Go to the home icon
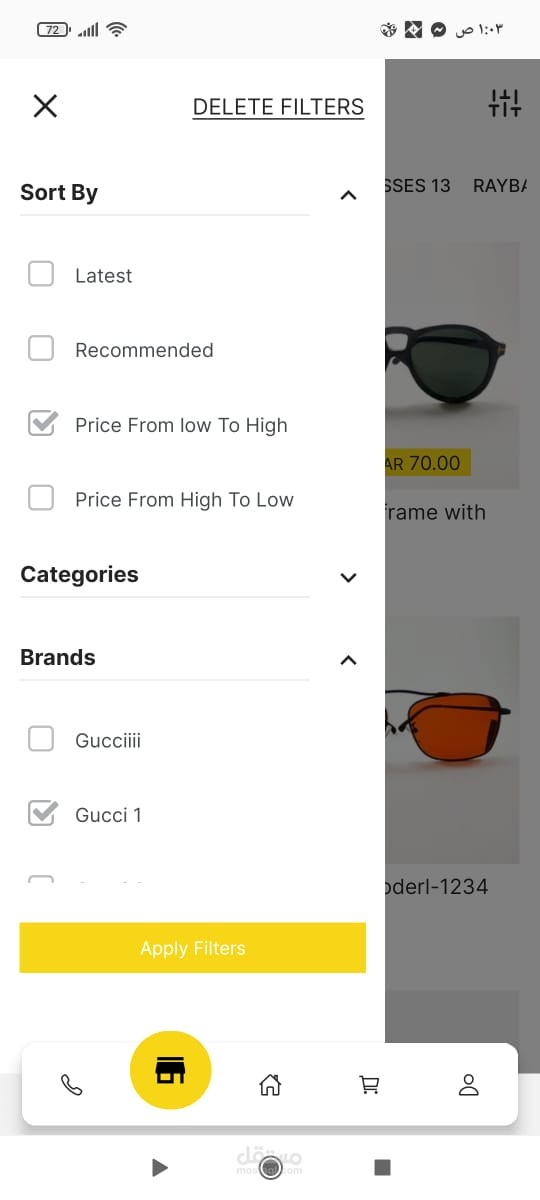 (270, 1085)
